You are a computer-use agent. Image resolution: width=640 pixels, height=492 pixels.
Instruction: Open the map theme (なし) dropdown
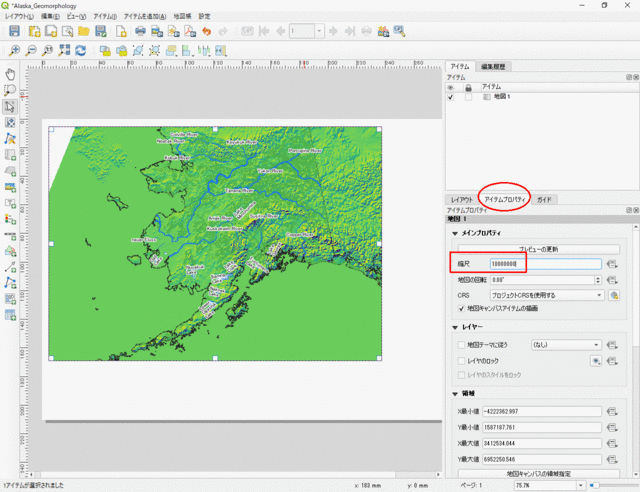566,345
